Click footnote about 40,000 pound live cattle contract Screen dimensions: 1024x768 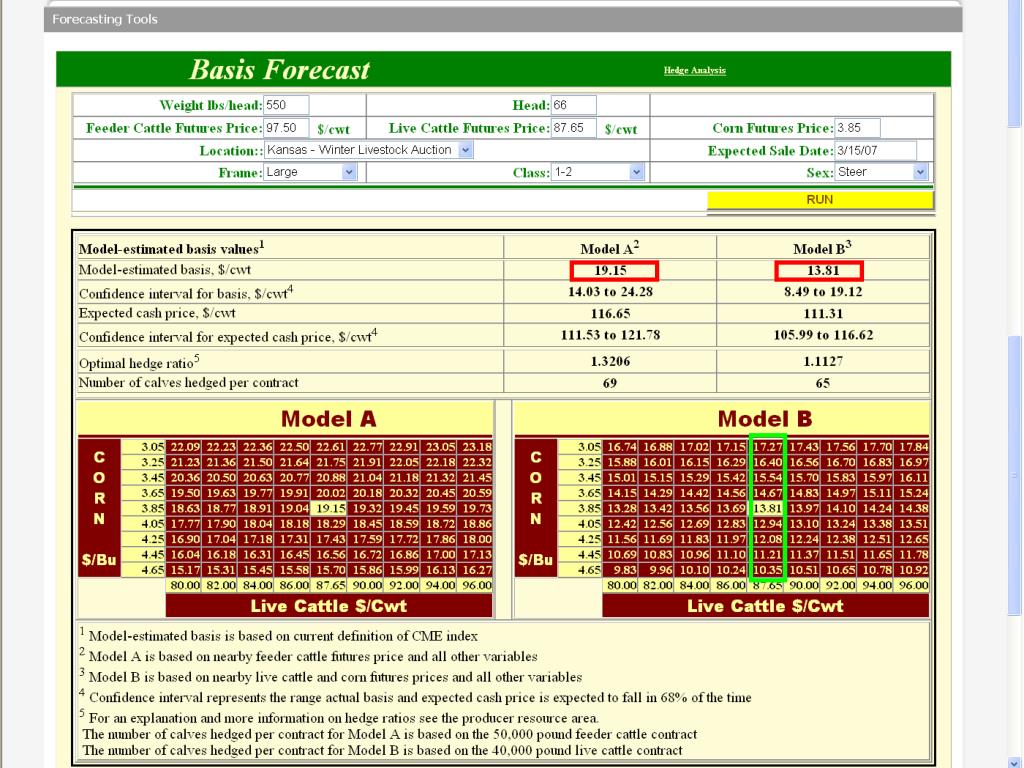[383, 750]
